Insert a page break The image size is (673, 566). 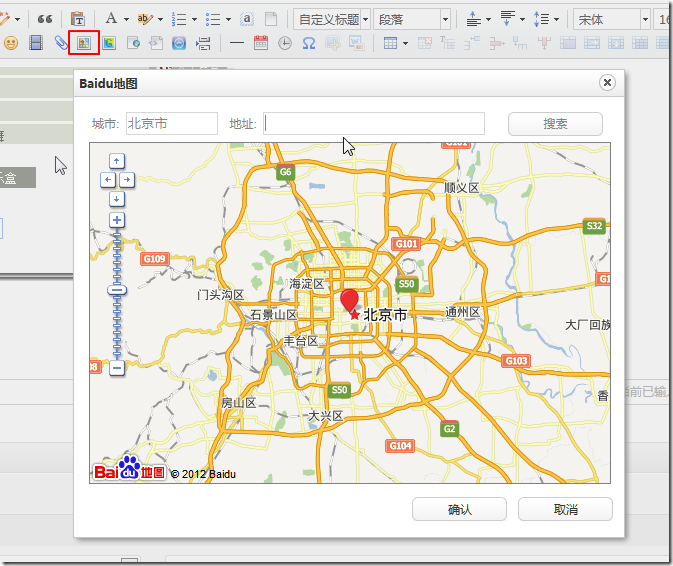(203, 43)
